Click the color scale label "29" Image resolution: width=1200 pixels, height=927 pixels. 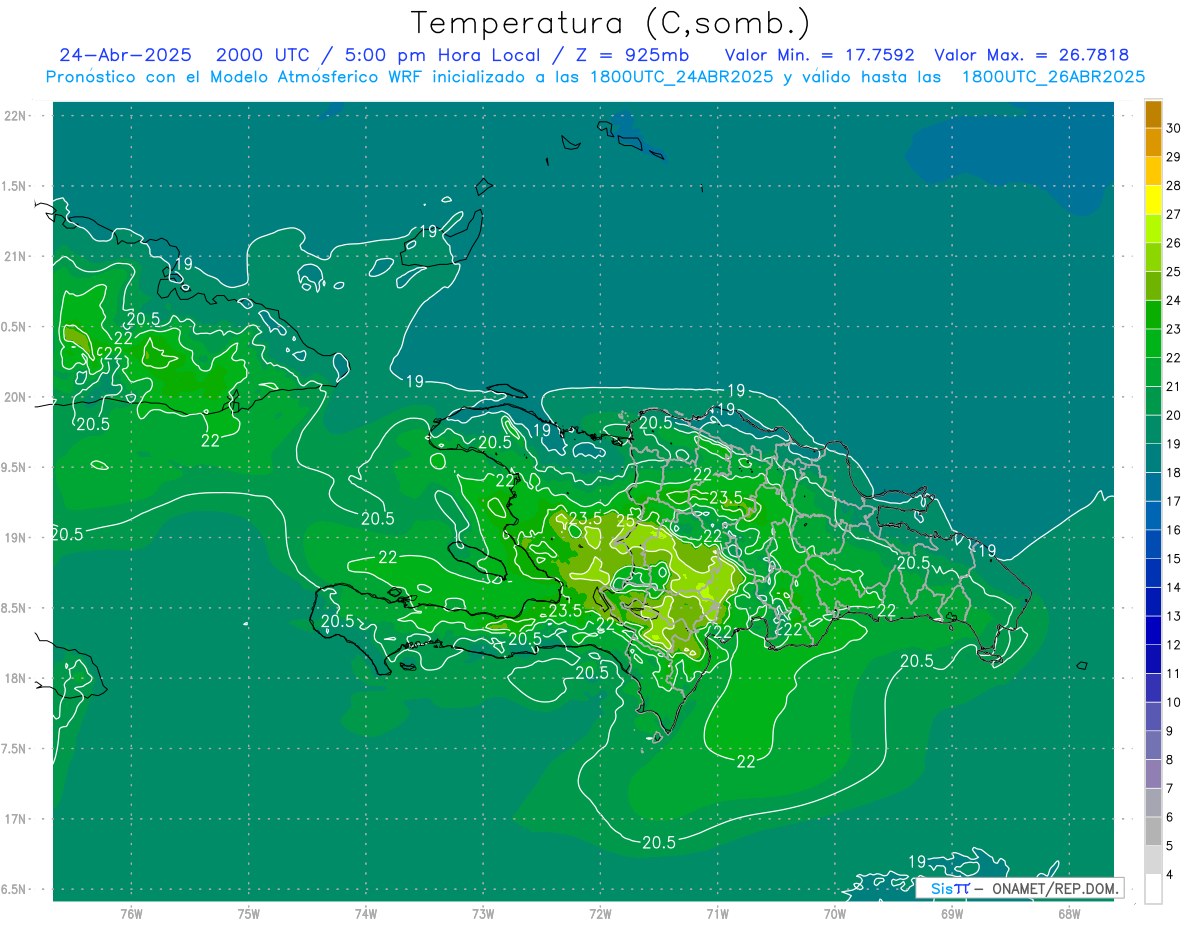[1174, 157]
